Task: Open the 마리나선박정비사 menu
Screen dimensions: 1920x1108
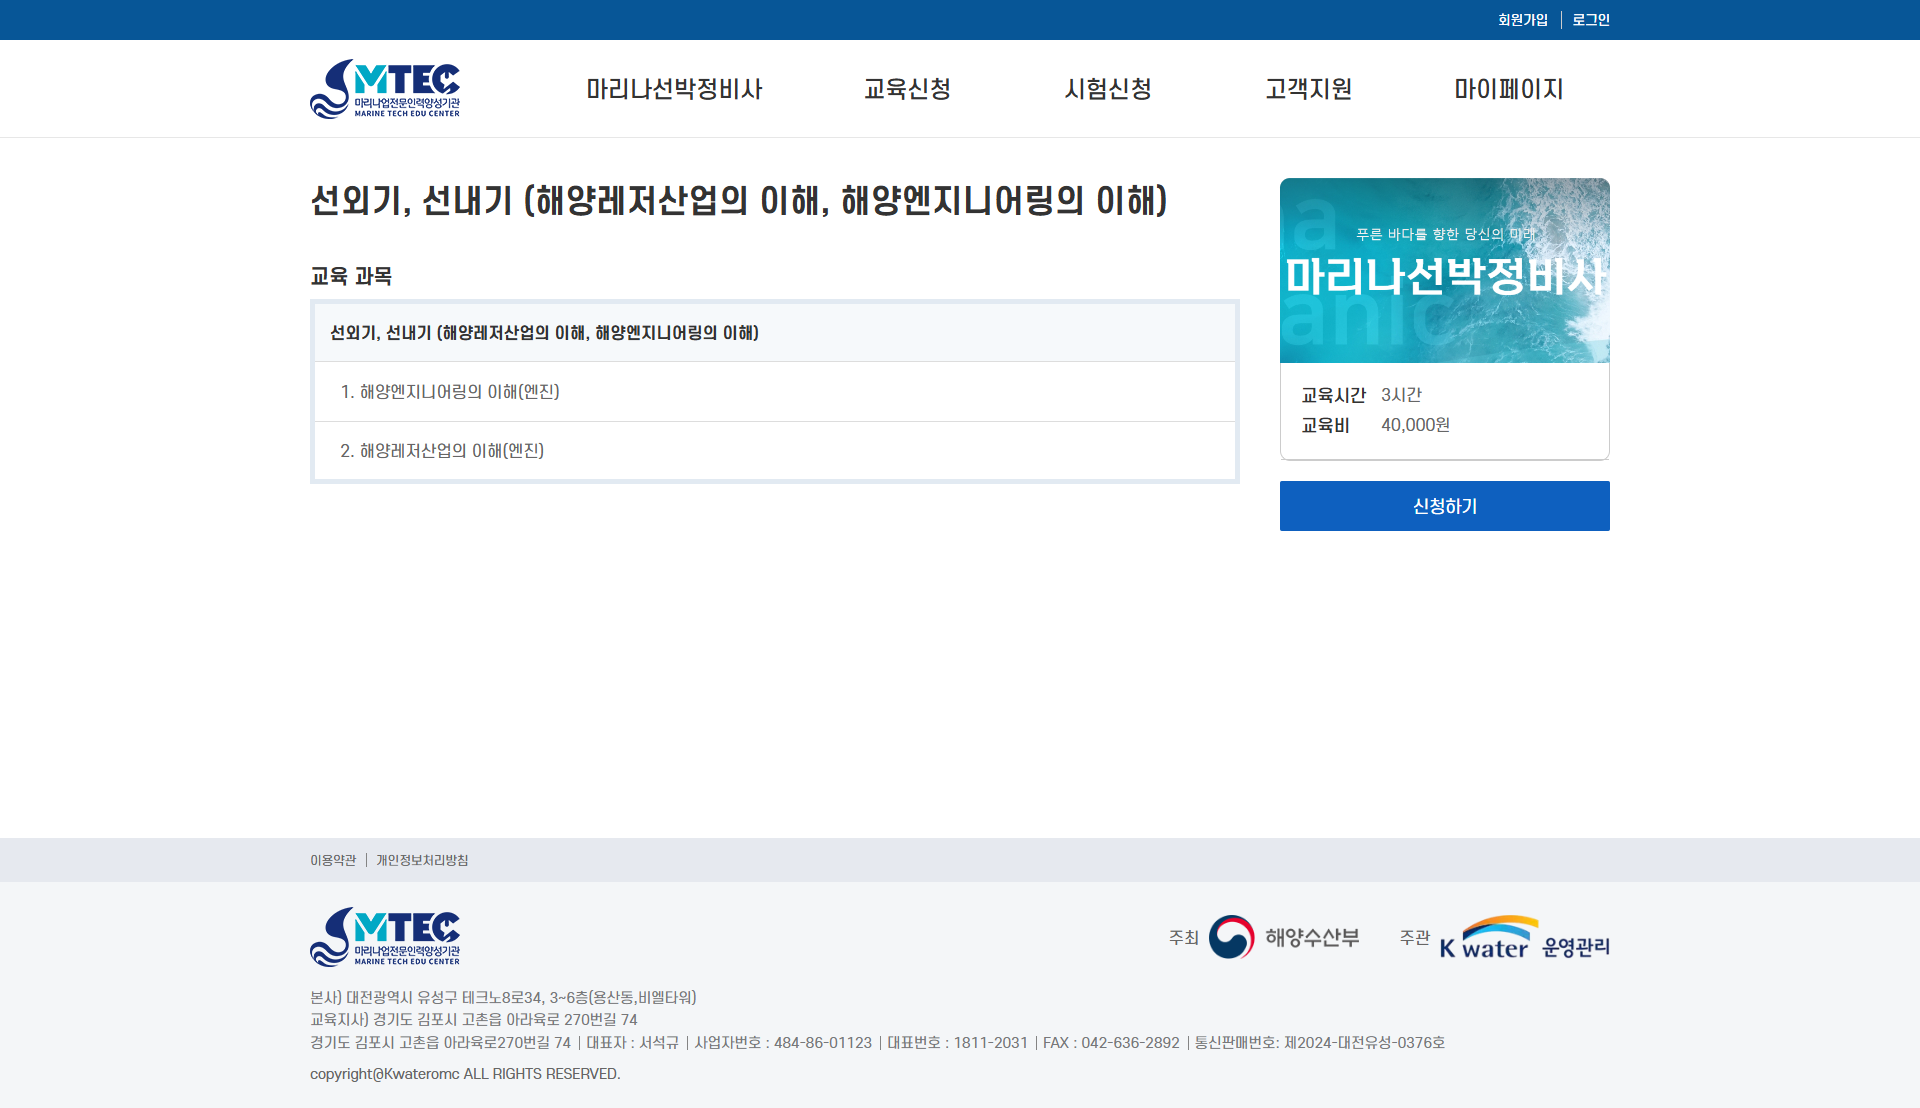Action: tap(674, 89)
